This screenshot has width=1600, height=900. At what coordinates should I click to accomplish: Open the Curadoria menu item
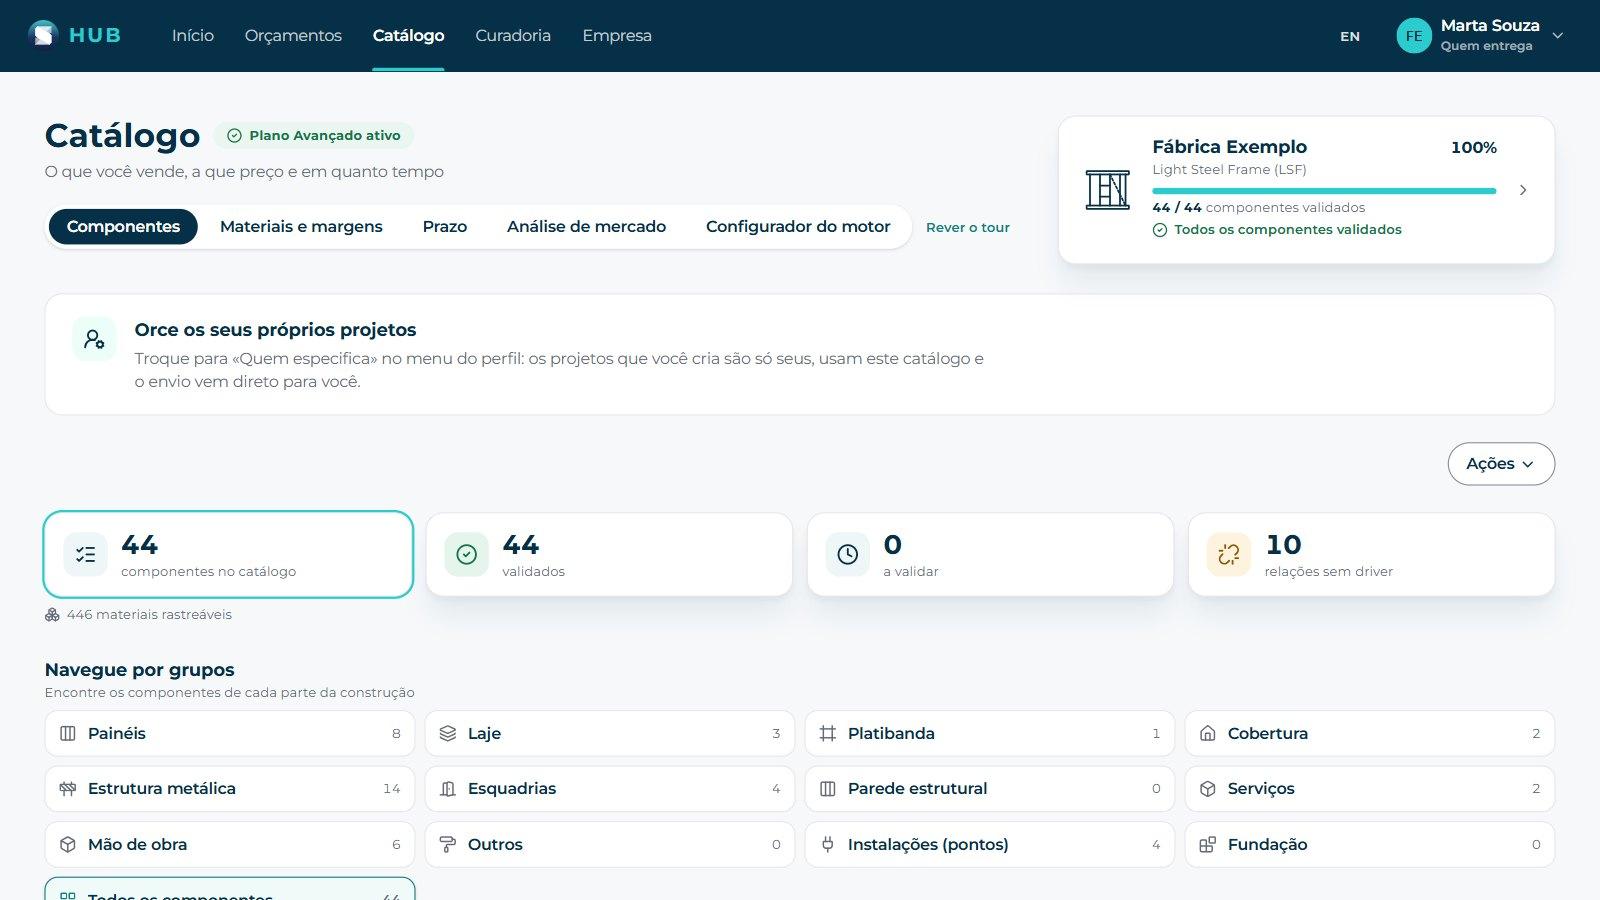coord(513,35)
